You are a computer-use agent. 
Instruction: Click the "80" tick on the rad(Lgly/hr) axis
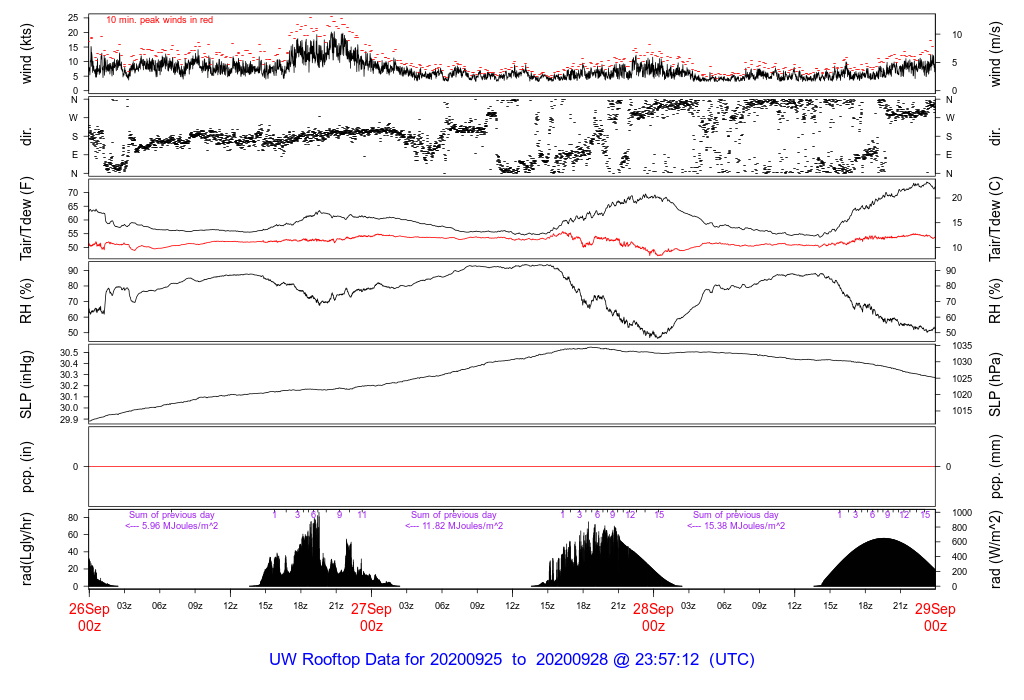point(73,518)
